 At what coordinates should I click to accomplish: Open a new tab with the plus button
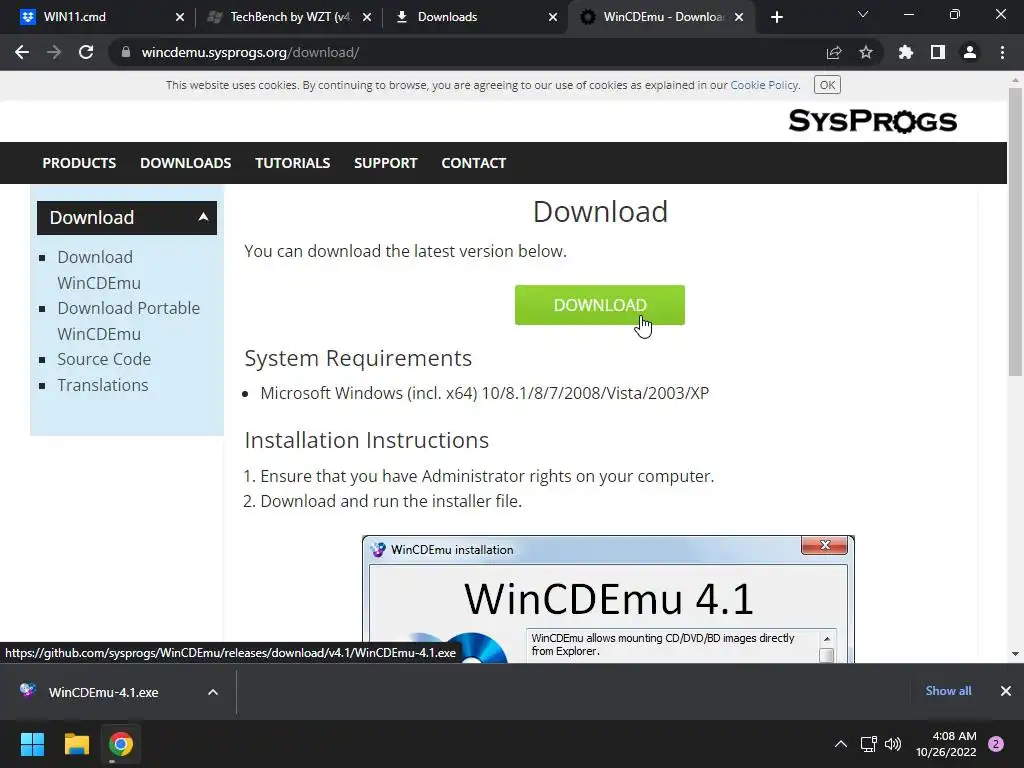click(776, 17)
